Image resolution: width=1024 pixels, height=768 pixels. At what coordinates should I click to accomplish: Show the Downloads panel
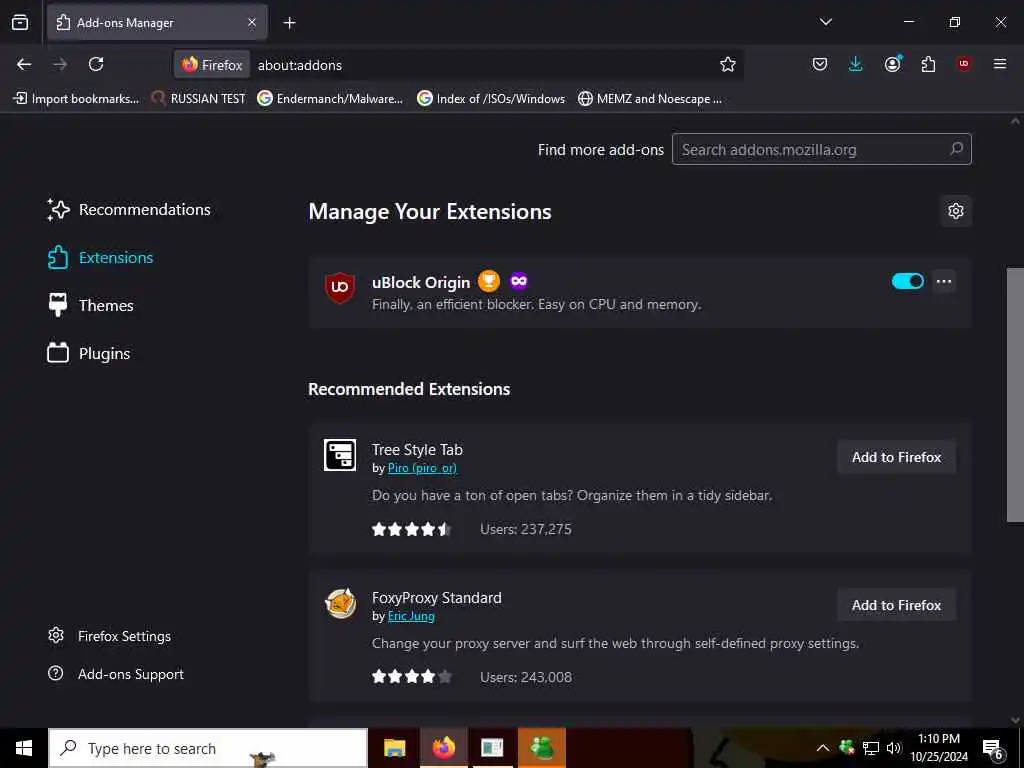tap(856, 64)
